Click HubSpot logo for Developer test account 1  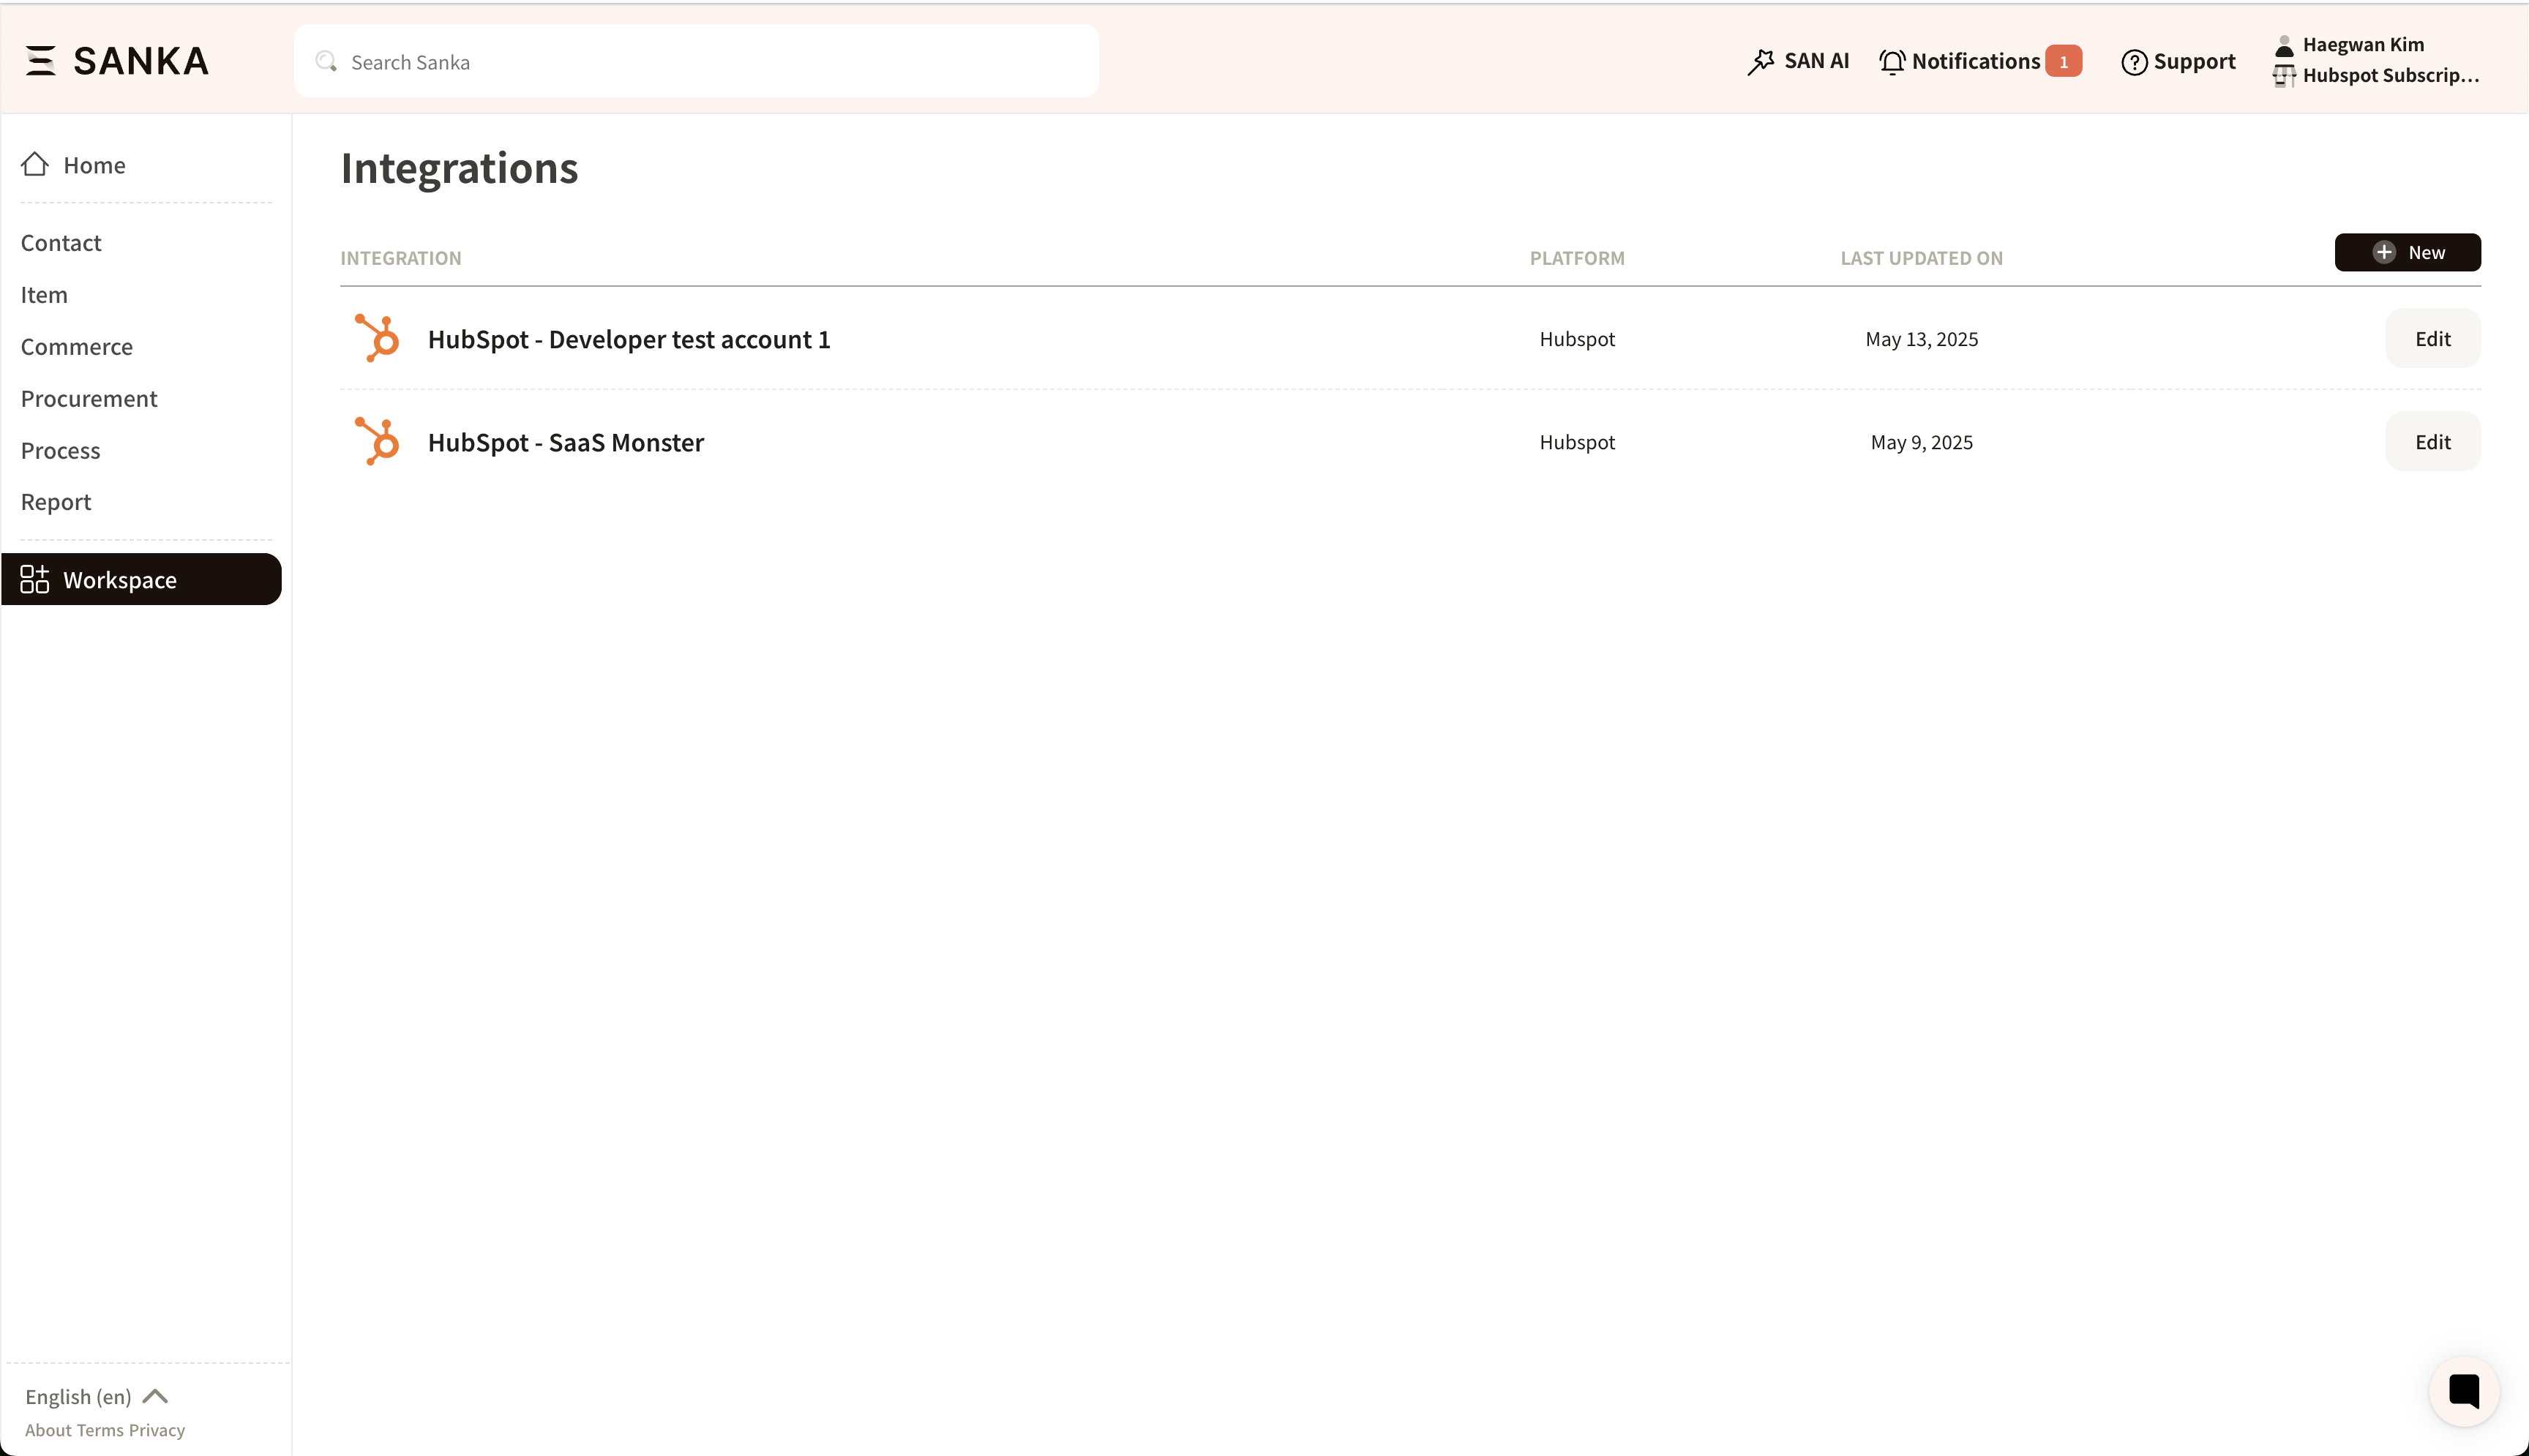pos(377,338)
